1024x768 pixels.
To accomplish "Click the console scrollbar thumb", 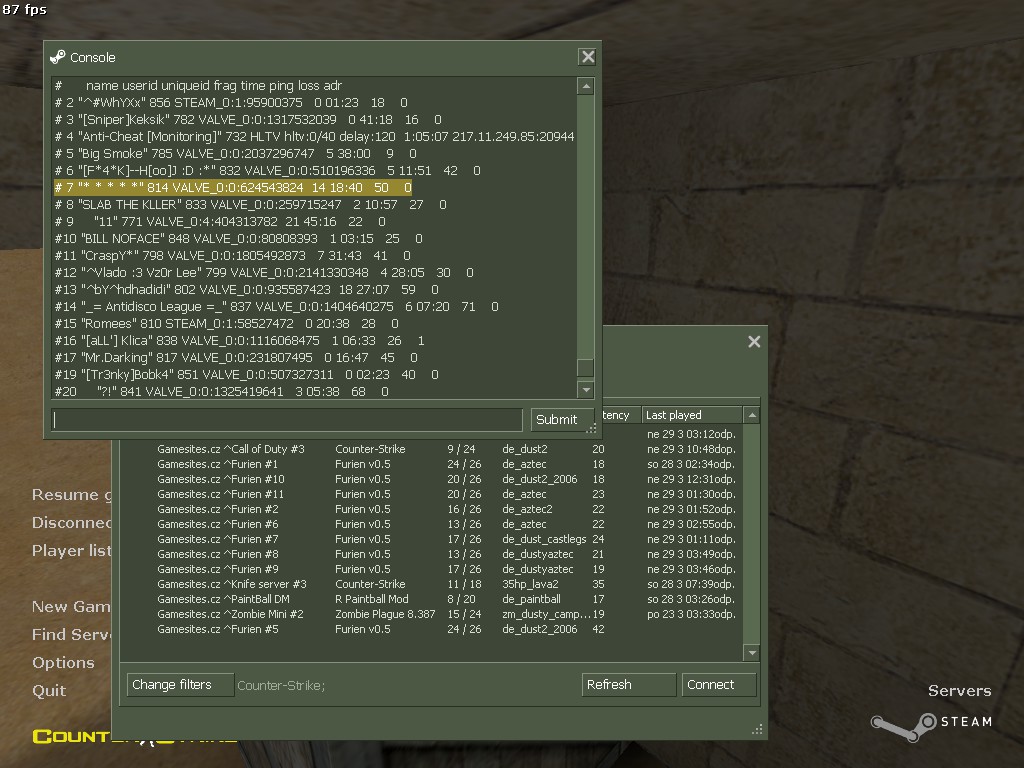I will [x=586, y=368].
